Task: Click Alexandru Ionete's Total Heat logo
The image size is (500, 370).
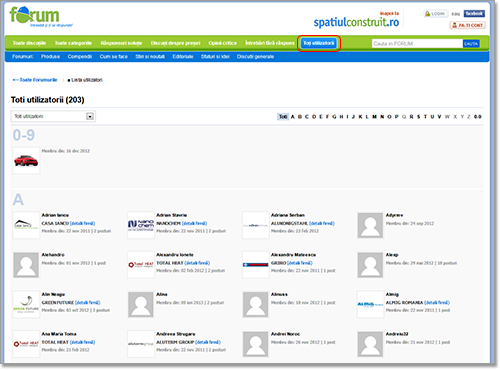Action: [141, 265]
